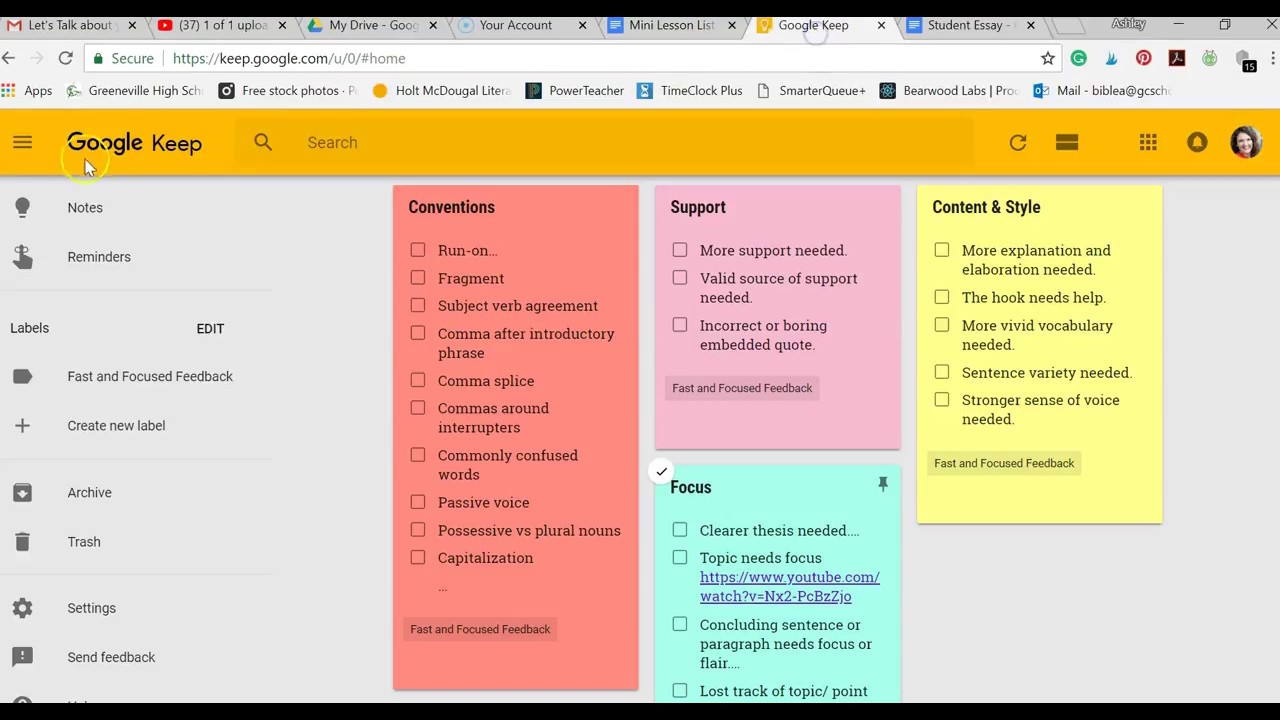Image resolution: width=1280 pixels, height=720 pixels.
Task: Open the Content & Style note title
Action: (986, 207)
